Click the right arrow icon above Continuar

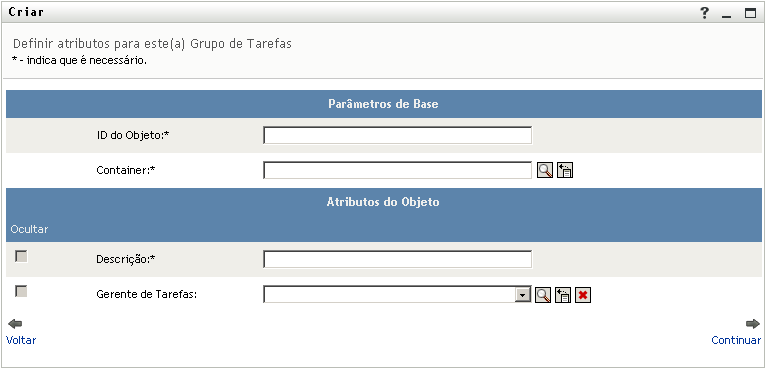click(753, 324)
